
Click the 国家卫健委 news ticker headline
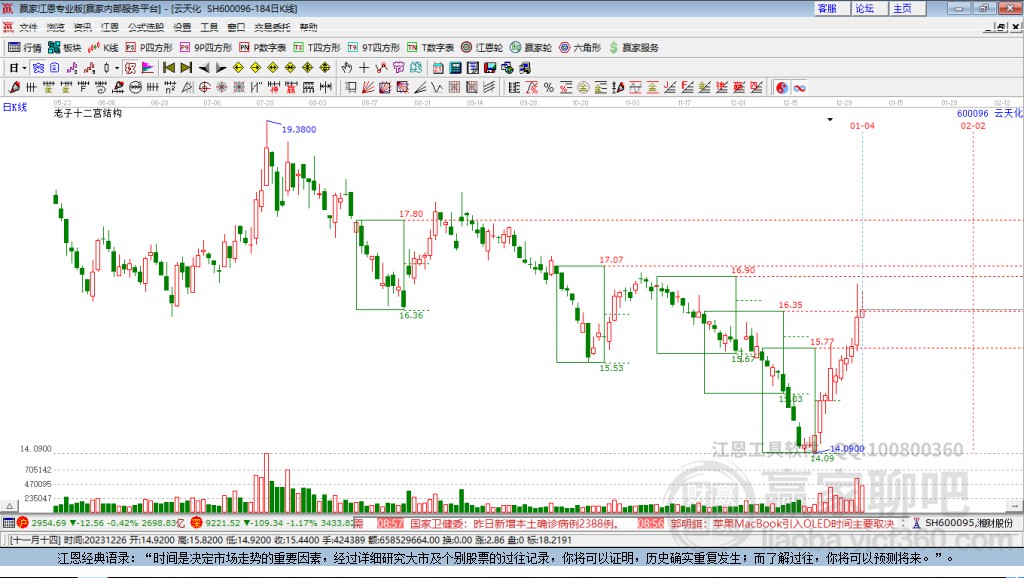click(x=516, y=523)
